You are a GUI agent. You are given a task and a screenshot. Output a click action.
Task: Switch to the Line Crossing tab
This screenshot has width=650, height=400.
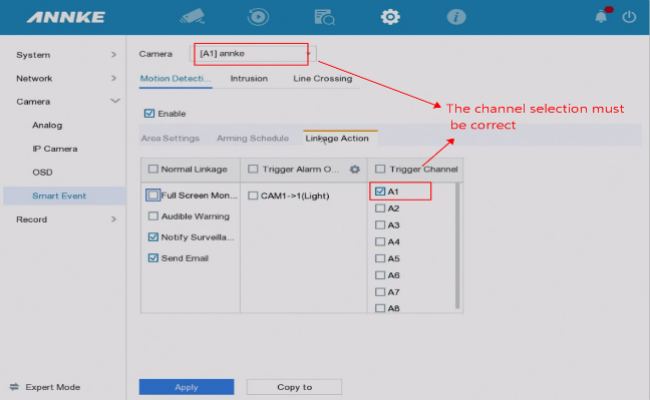(x=322, y=77)
